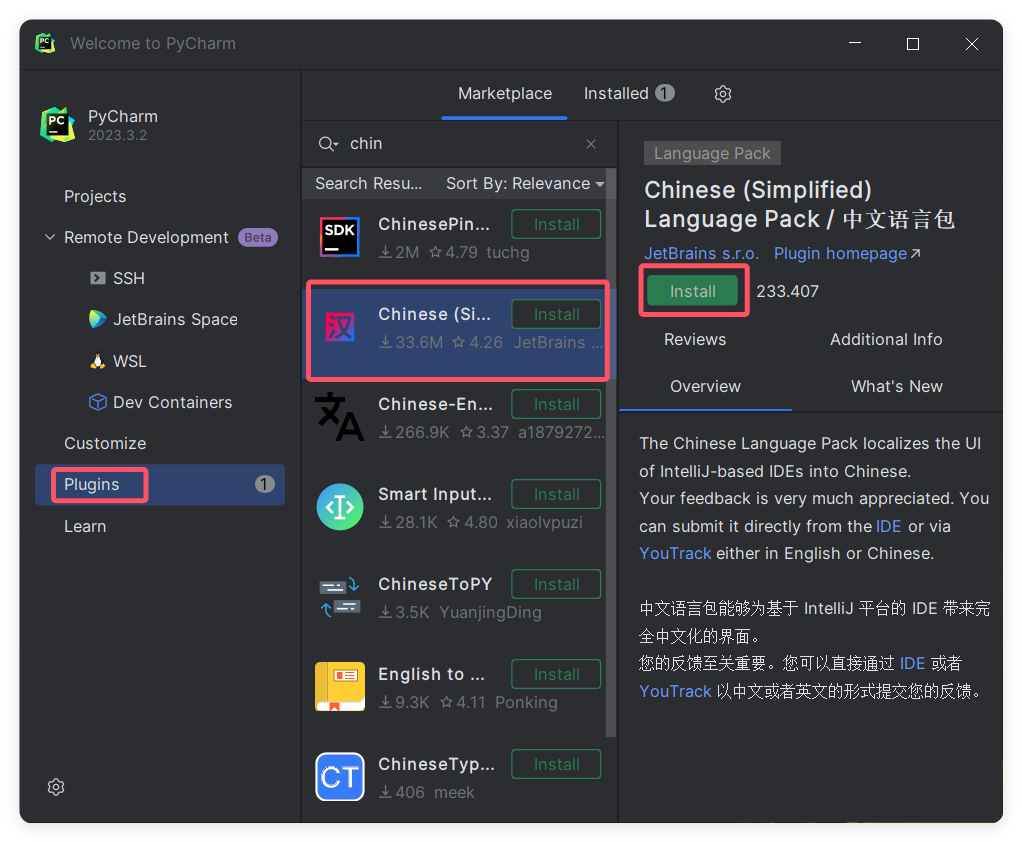Open the What's New tab
The image size is (1022, 842).
896,386
